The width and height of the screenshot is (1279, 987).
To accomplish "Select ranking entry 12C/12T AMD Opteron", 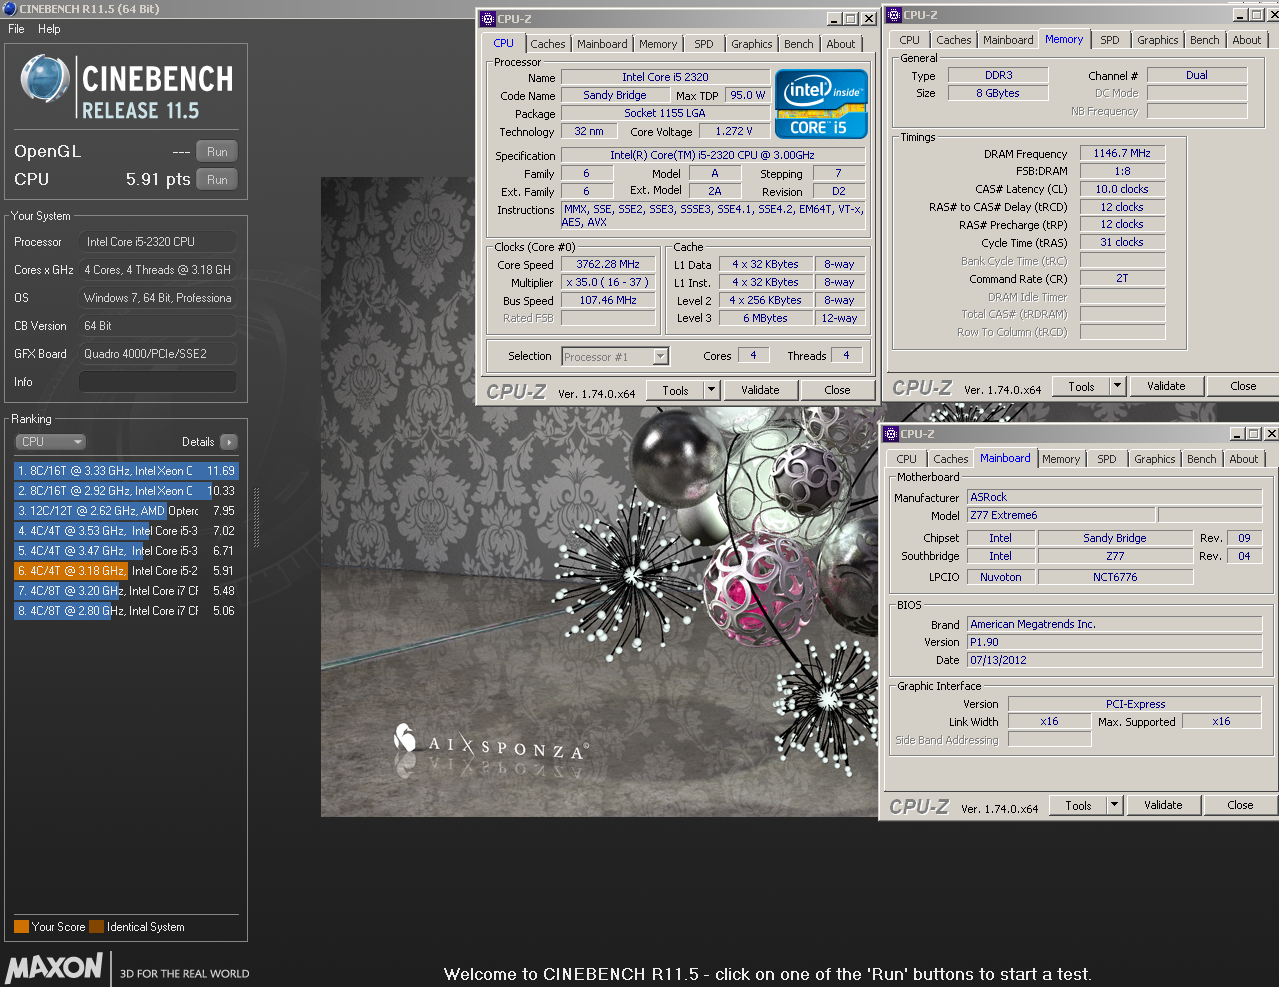I will click(x=126, y=511).
